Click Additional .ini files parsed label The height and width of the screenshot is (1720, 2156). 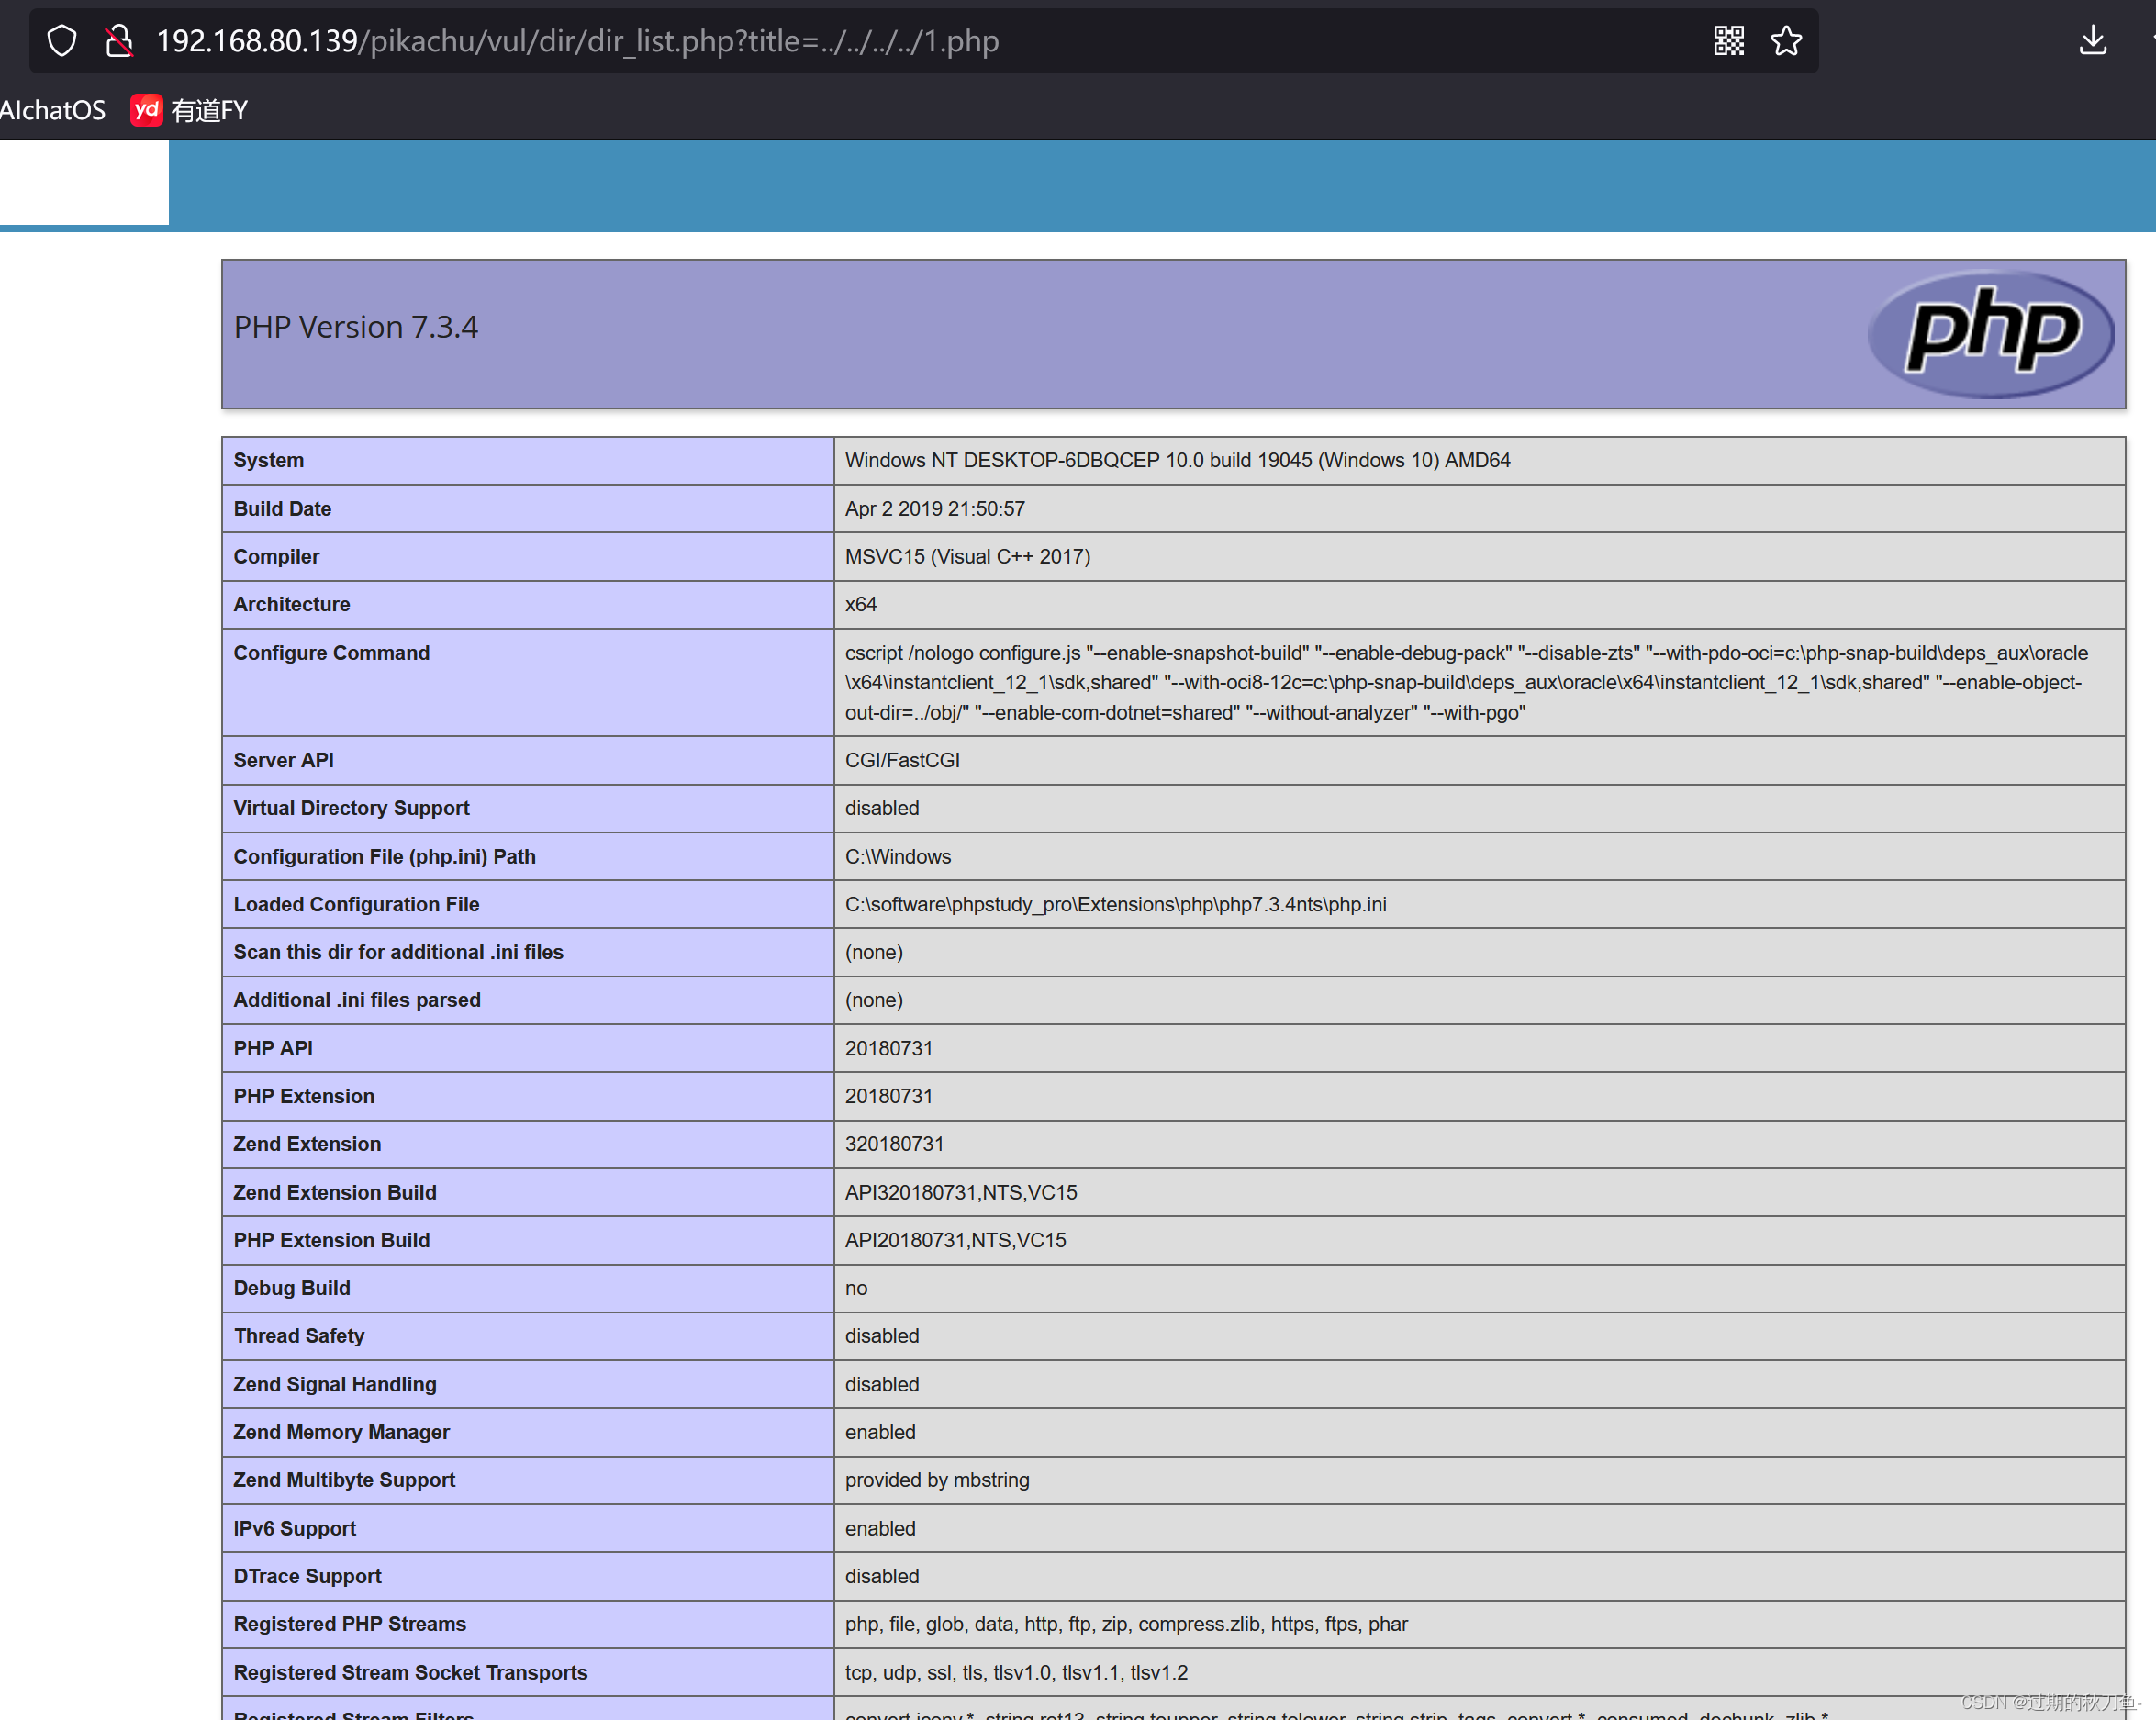[358, 1000]
